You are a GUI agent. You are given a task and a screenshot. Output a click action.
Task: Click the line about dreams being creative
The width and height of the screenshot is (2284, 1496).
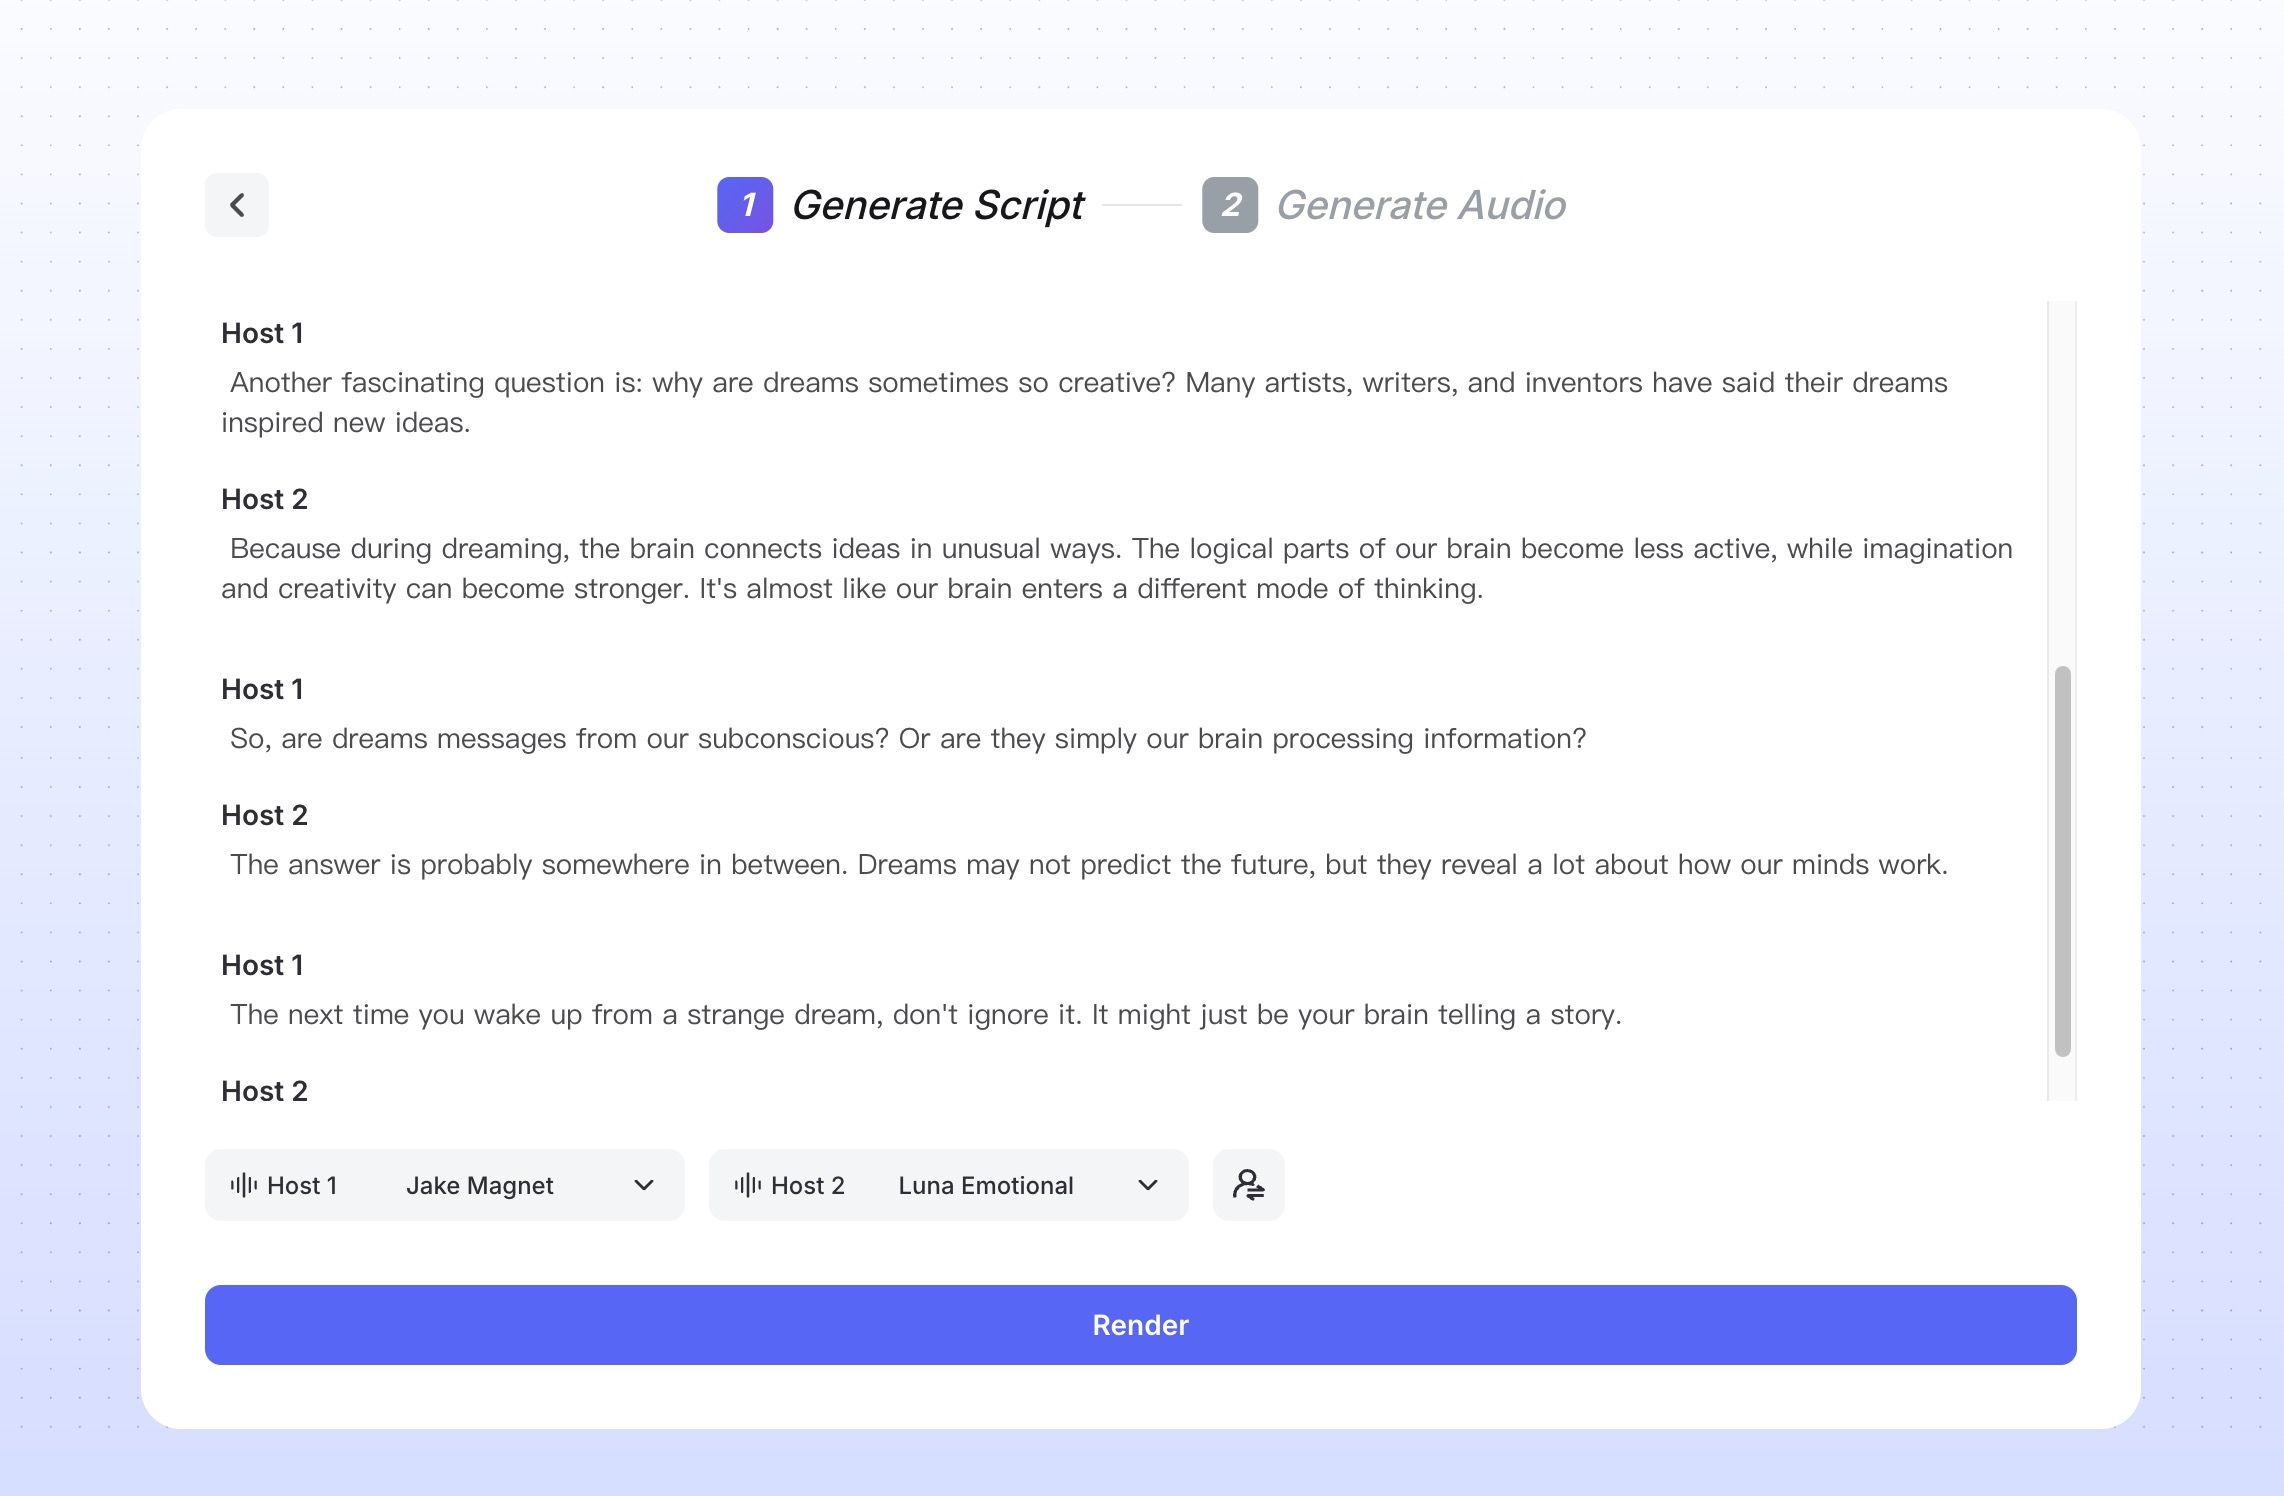pyautogui.click(x=1085, y=402)
